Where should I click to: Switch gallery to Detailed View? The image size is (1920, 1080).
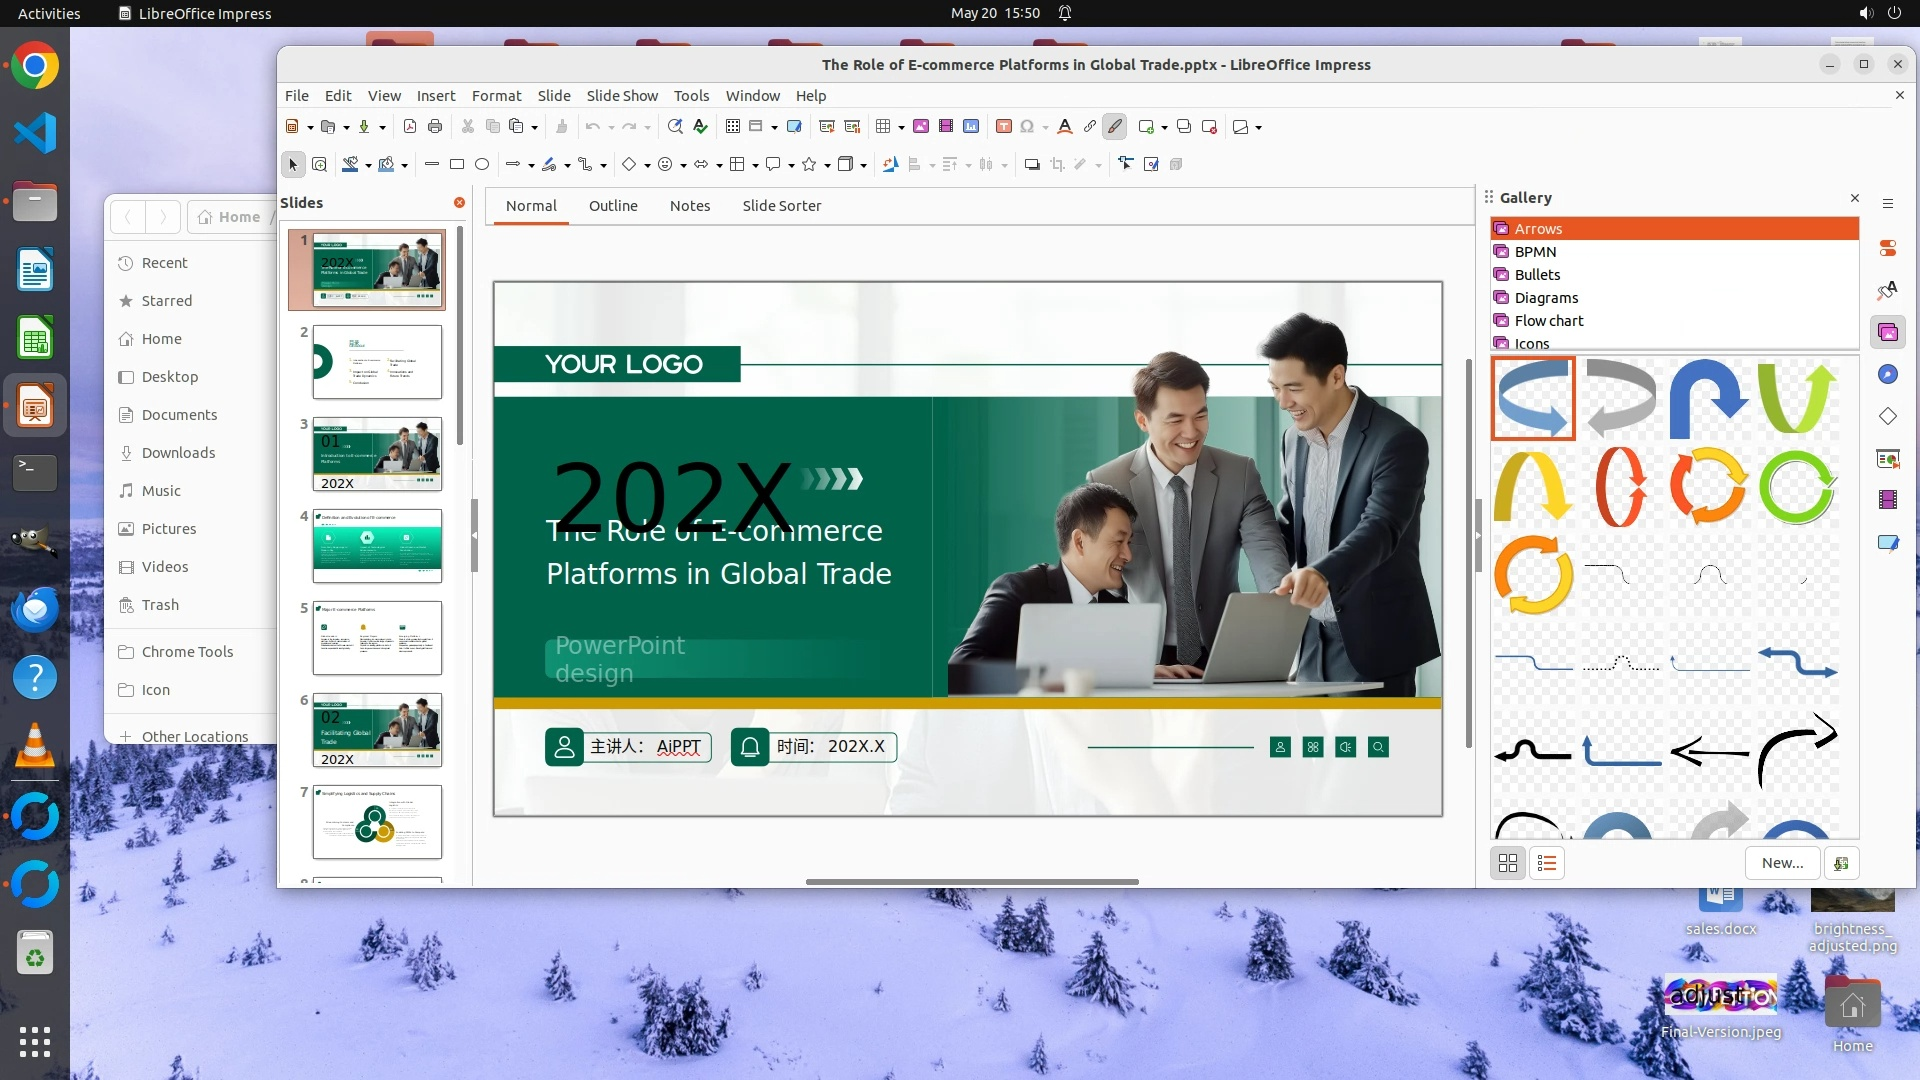pos(1547,863)
